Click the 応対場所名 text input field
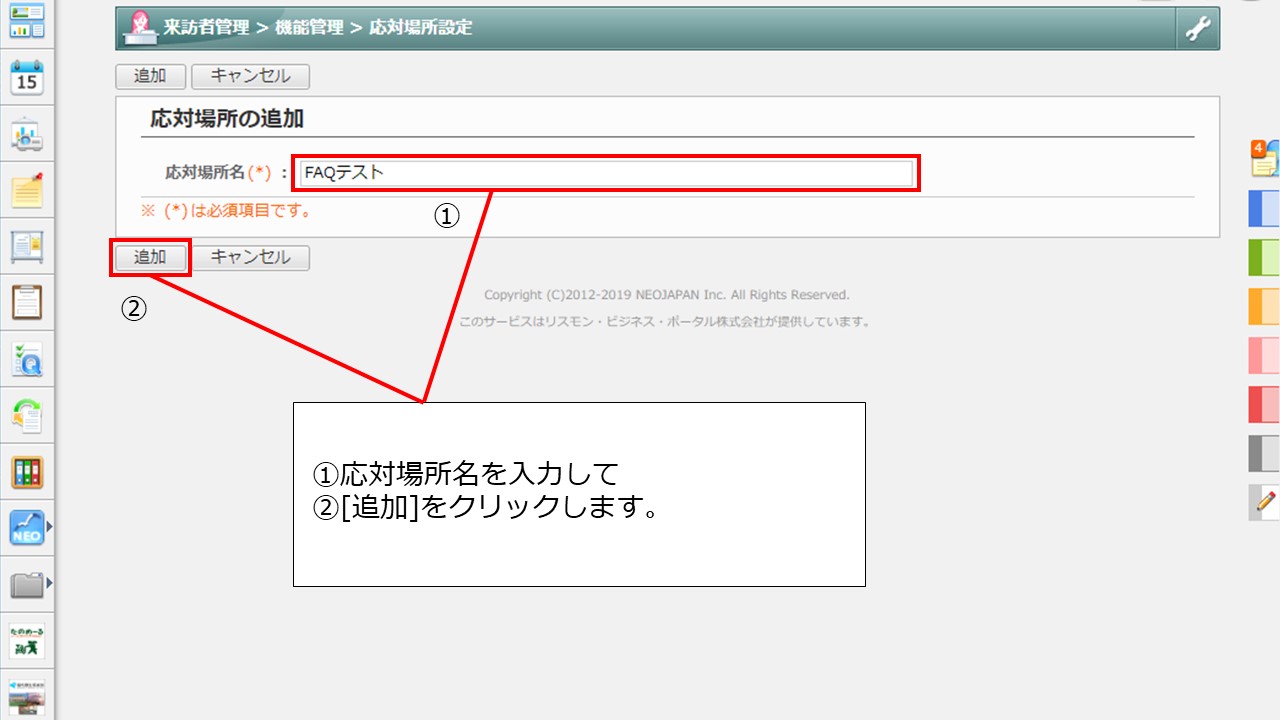 tap(606, 173)
